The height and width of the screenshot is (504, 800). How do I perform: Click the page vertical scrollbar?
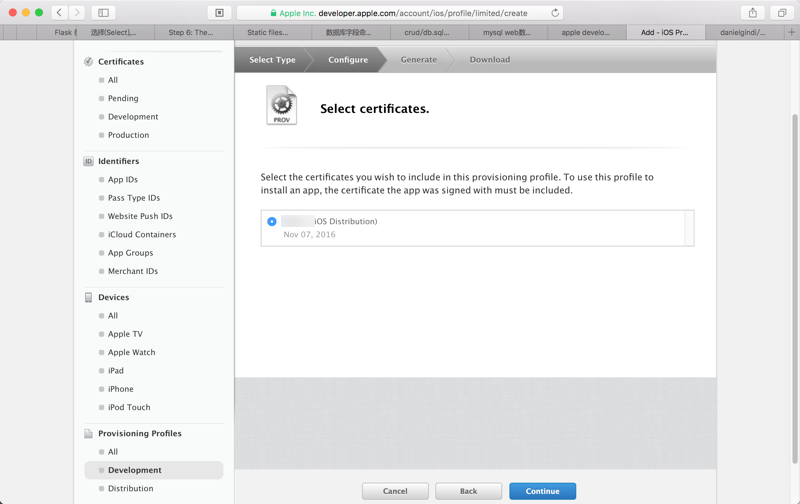click(x=794, y=288)
